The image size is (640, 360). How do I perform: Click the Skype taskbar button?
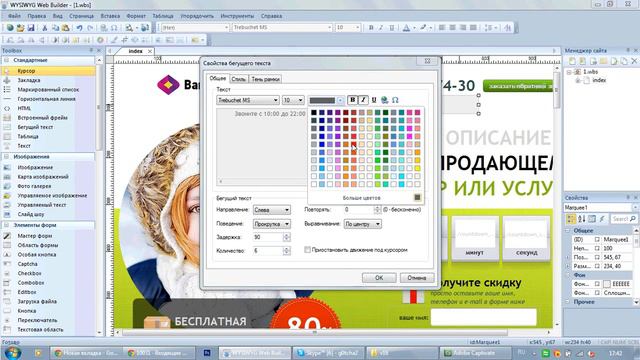(x=328, y=353)
